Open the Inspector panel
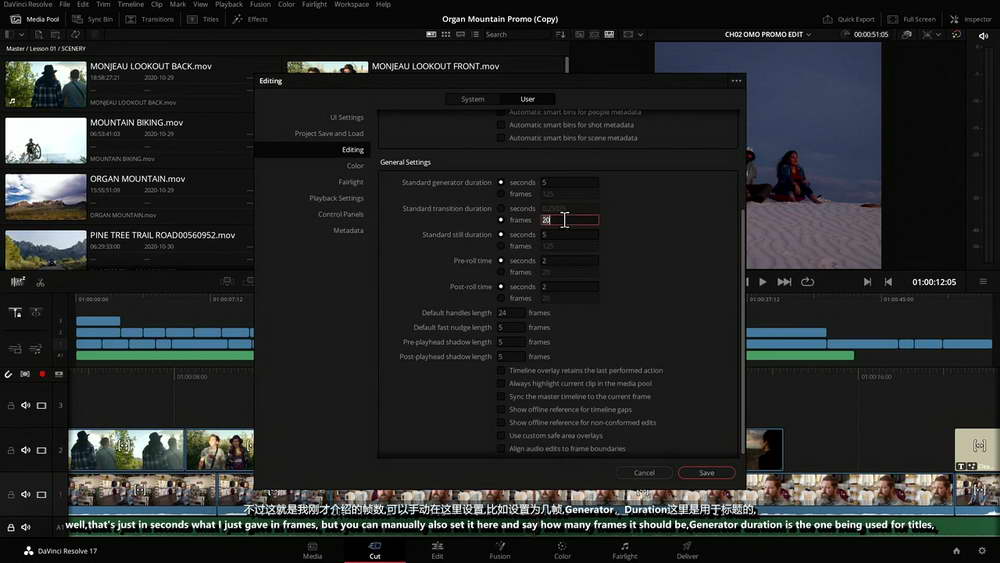1000x563 pixels. (x=970, y=19)
